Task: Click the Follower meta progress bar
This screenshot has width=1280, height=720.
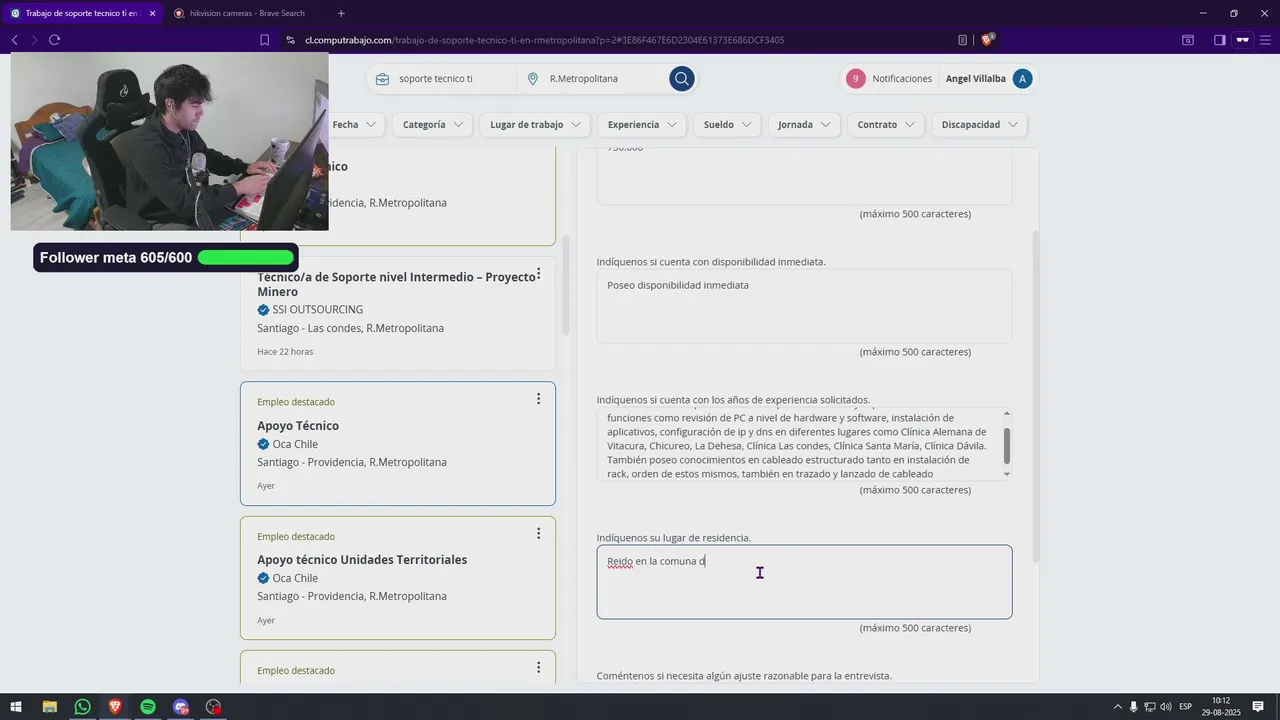Action: click(x=245, y=258)
